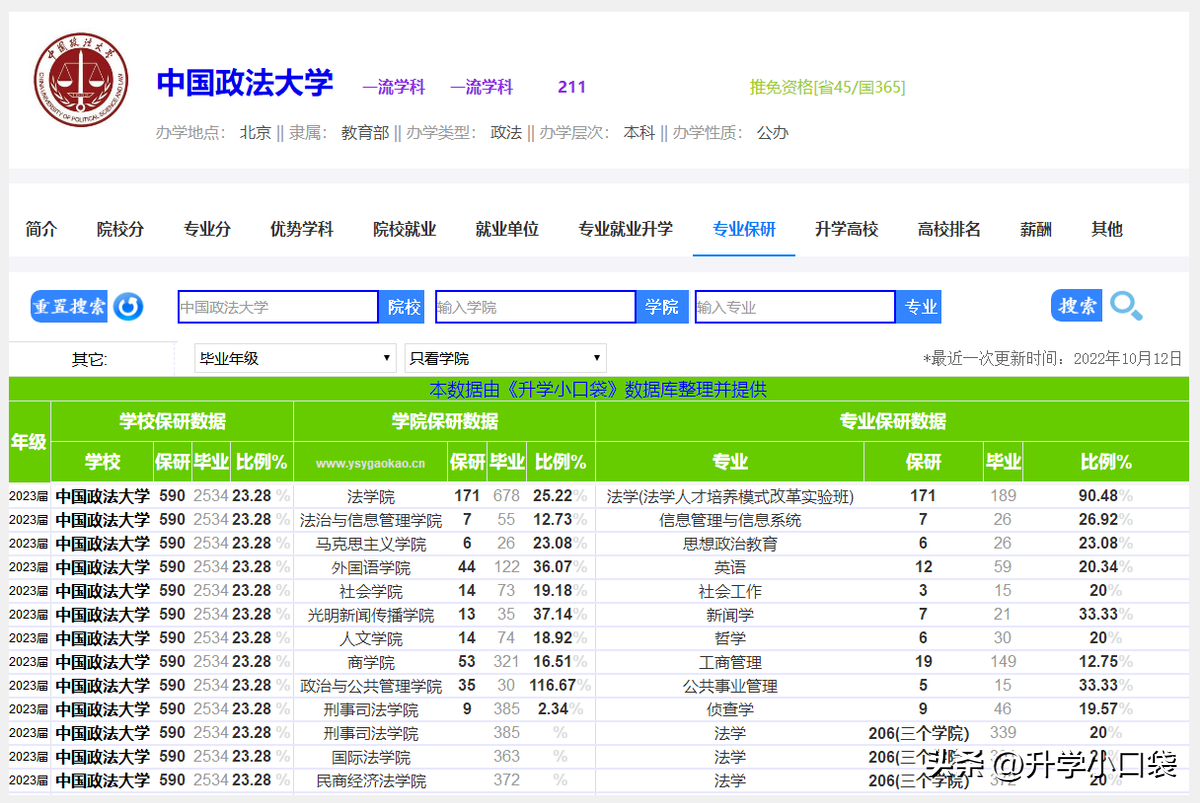
Task: Switch to the 专业保研 tab
Action: tap(744, 229)
